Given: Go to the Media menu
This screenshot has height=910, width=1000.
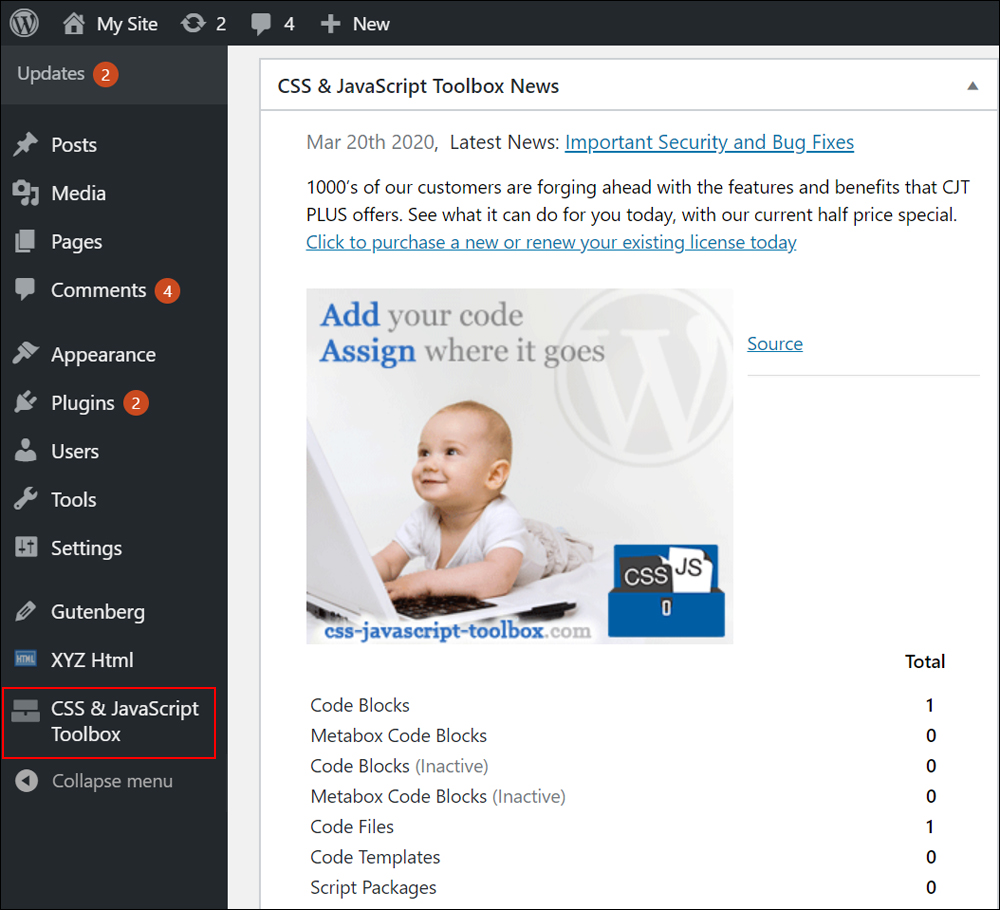Looking at the screenshot, I should [78, 193].
